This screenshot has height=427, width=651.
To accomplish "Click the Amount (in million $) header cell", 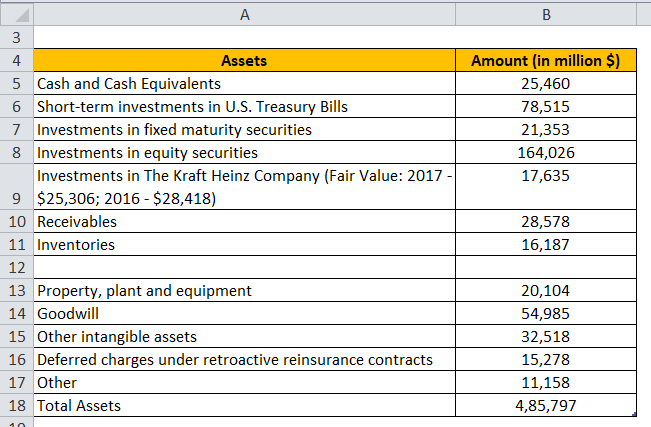I will [546, 60].
